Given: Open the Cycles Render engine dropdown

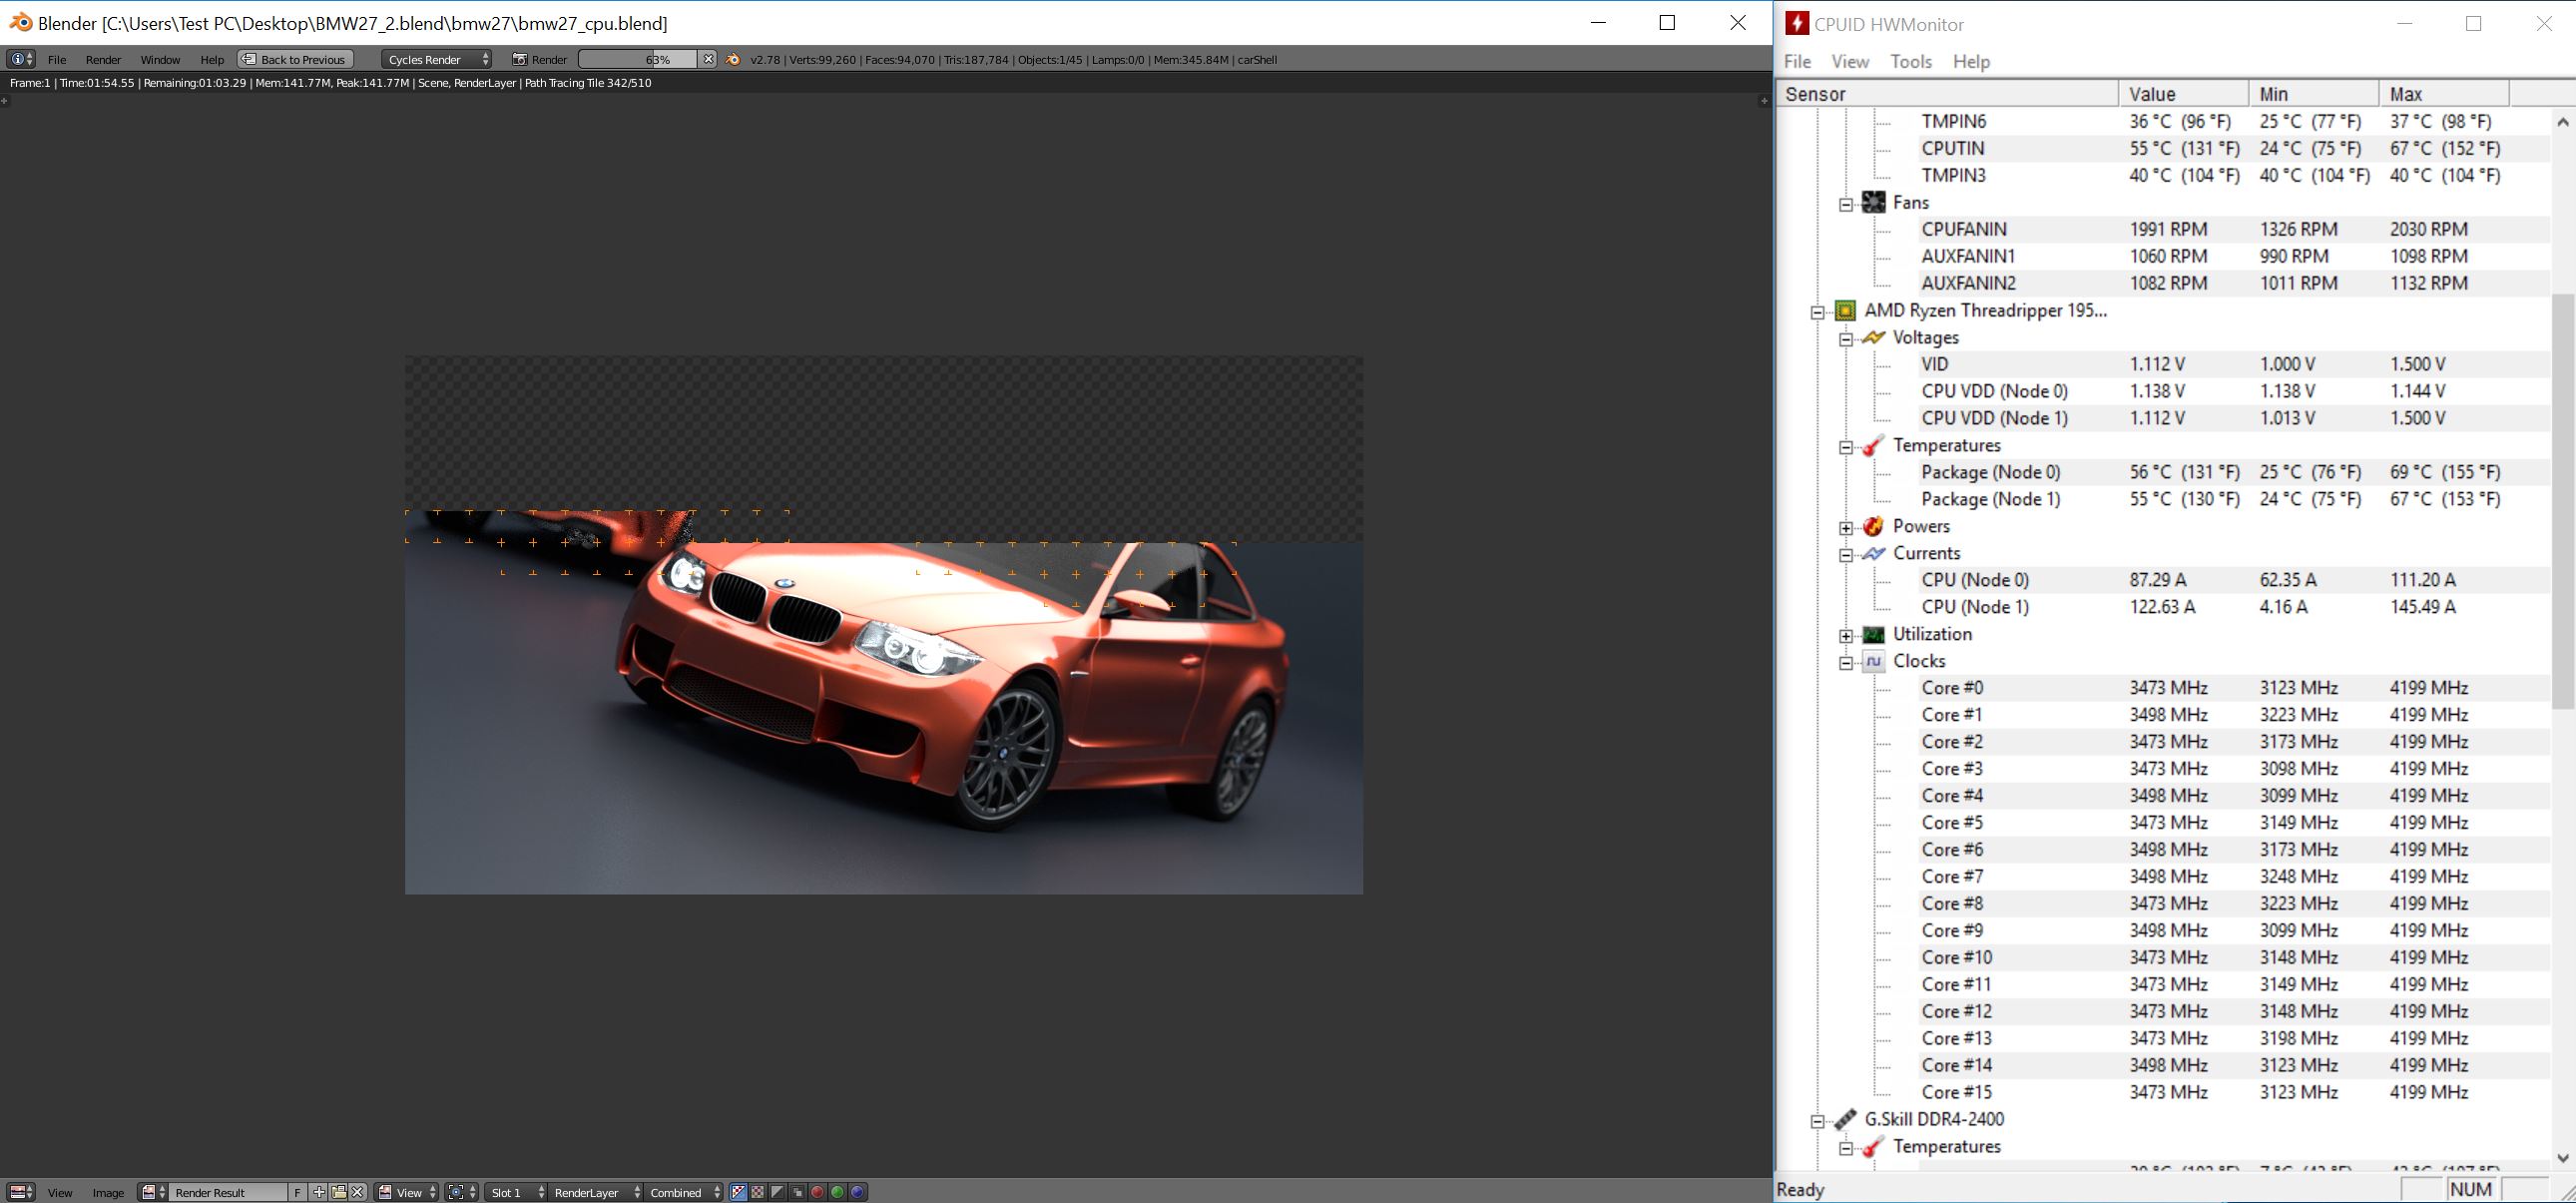Looking at the screenshot, I should pyautogui.click(x=437, y=59).
